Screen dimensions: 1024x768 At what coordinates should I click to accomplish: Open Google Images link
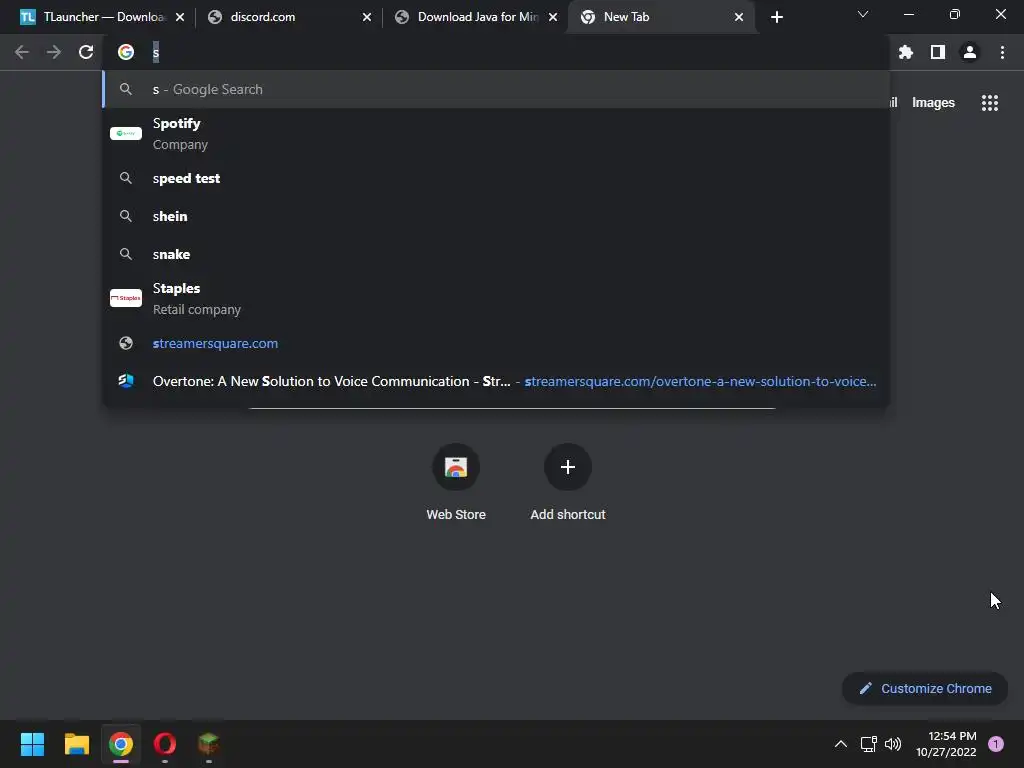click(933, 103)
